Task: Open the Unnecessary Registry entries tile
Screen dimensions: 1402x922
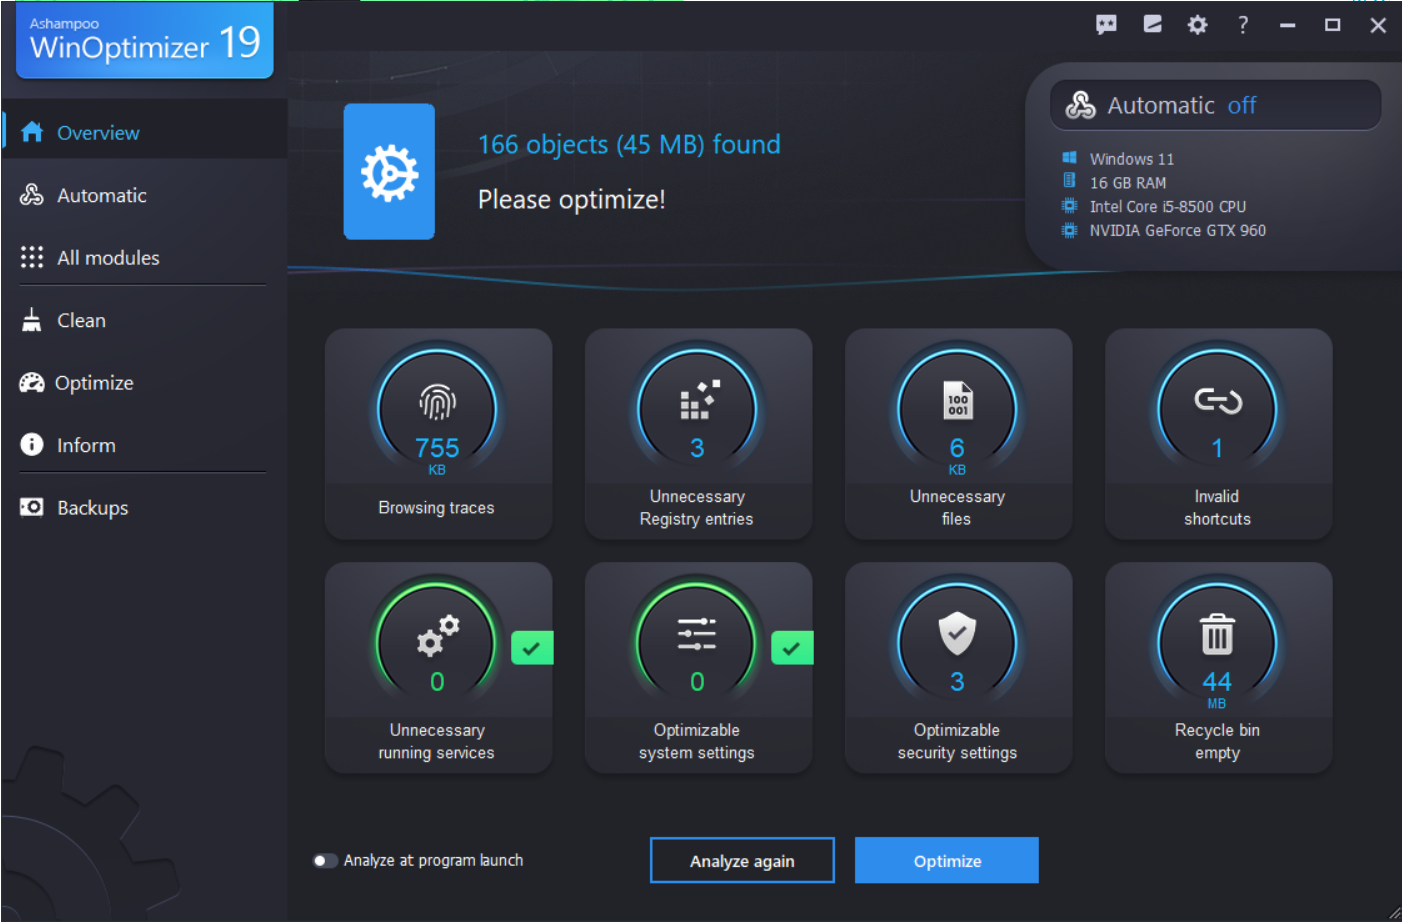Action: [x=697, y=433]
